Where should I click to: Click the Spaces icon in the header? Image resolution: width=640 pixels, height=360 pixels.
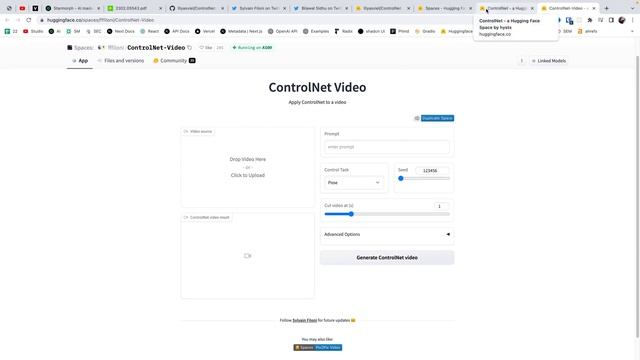coord(70,48)
